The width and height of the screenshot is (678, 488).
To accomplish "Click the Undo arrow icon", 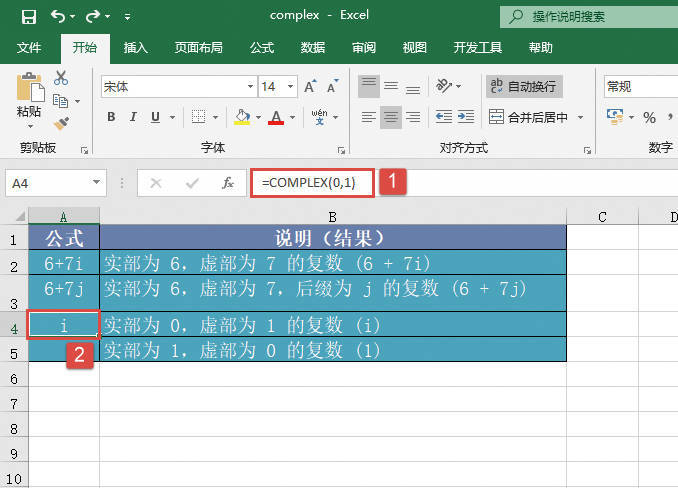I will pyautogui.click(x=58, y=16).
